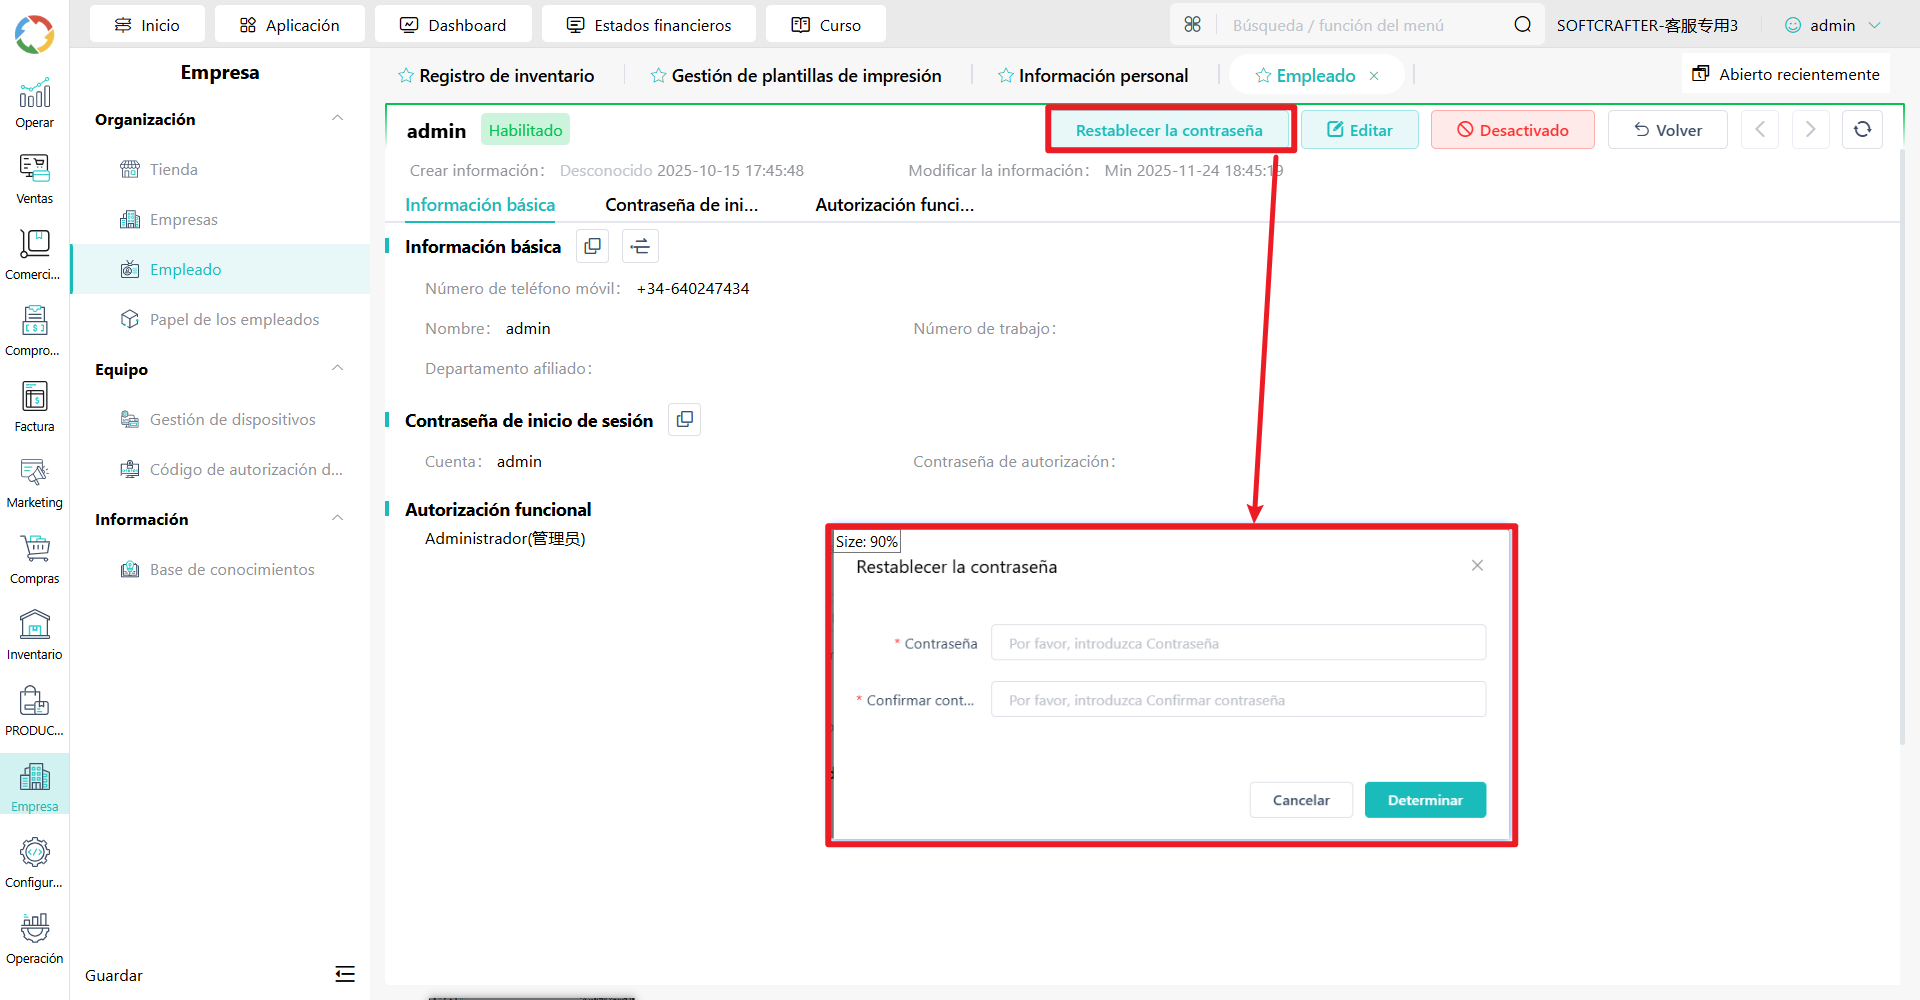
Task: Click copy icon beside Contraseña de inicio de sesión
Action: [x=685, y=420]
